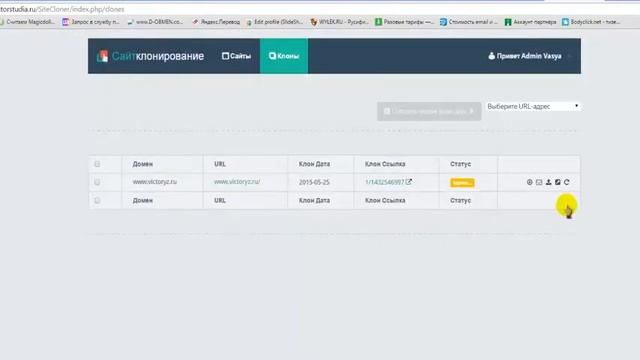Open the Запрос в службу bookmark
Image resolution: width=640 pixels, height=360 pixels.
point(91,22)
